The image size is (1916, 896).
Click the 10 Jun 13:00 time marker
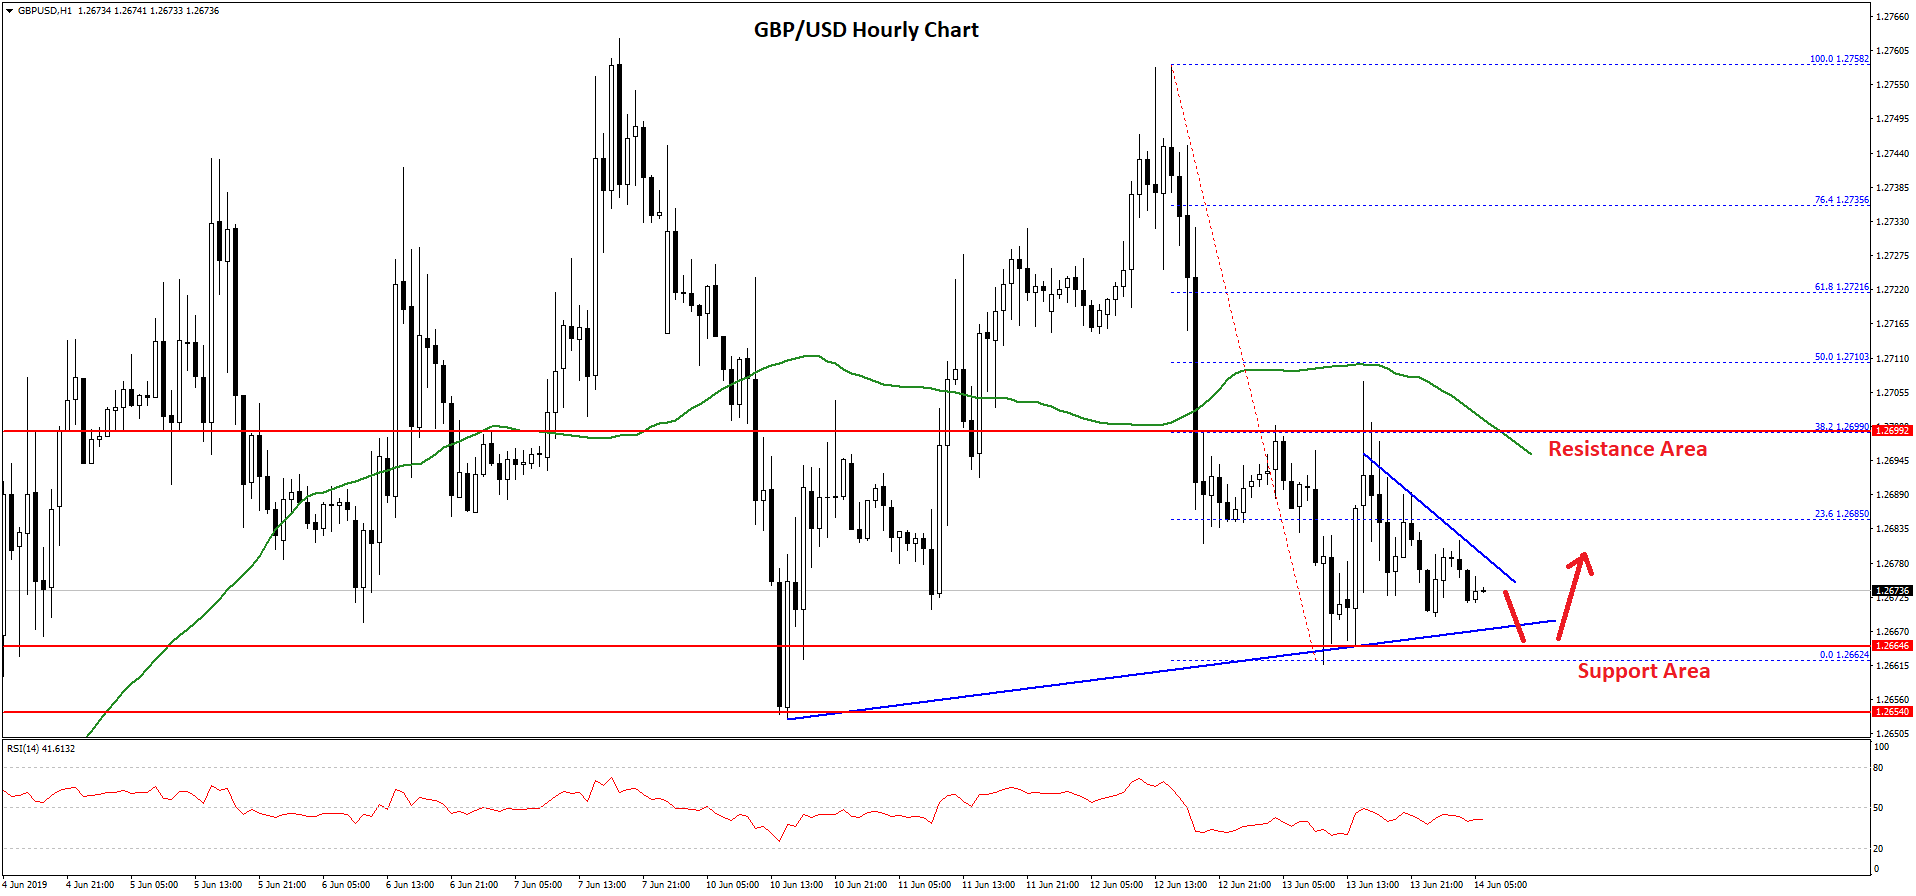pos(797,885)
